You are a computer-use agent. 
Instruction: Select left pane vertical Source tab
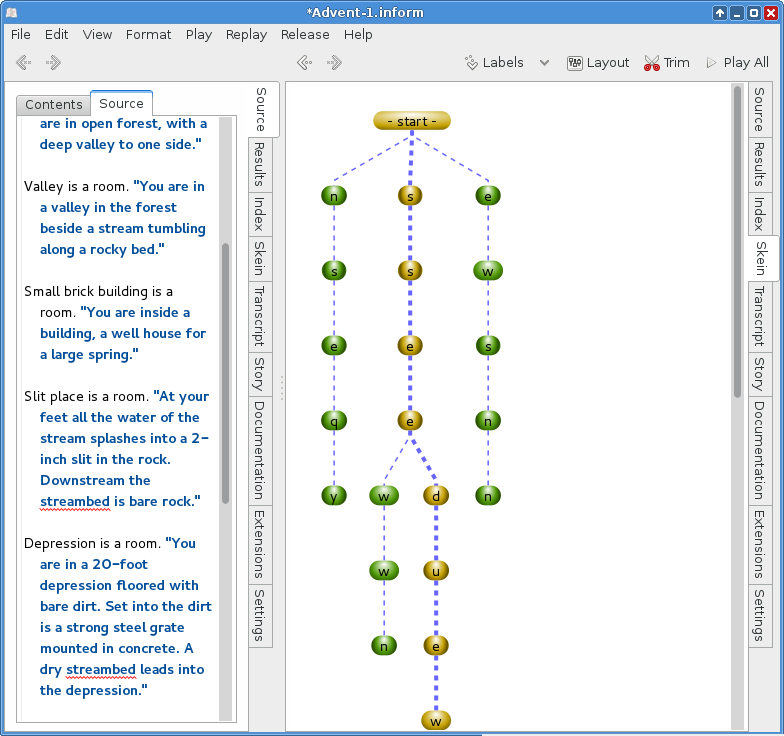260,110
